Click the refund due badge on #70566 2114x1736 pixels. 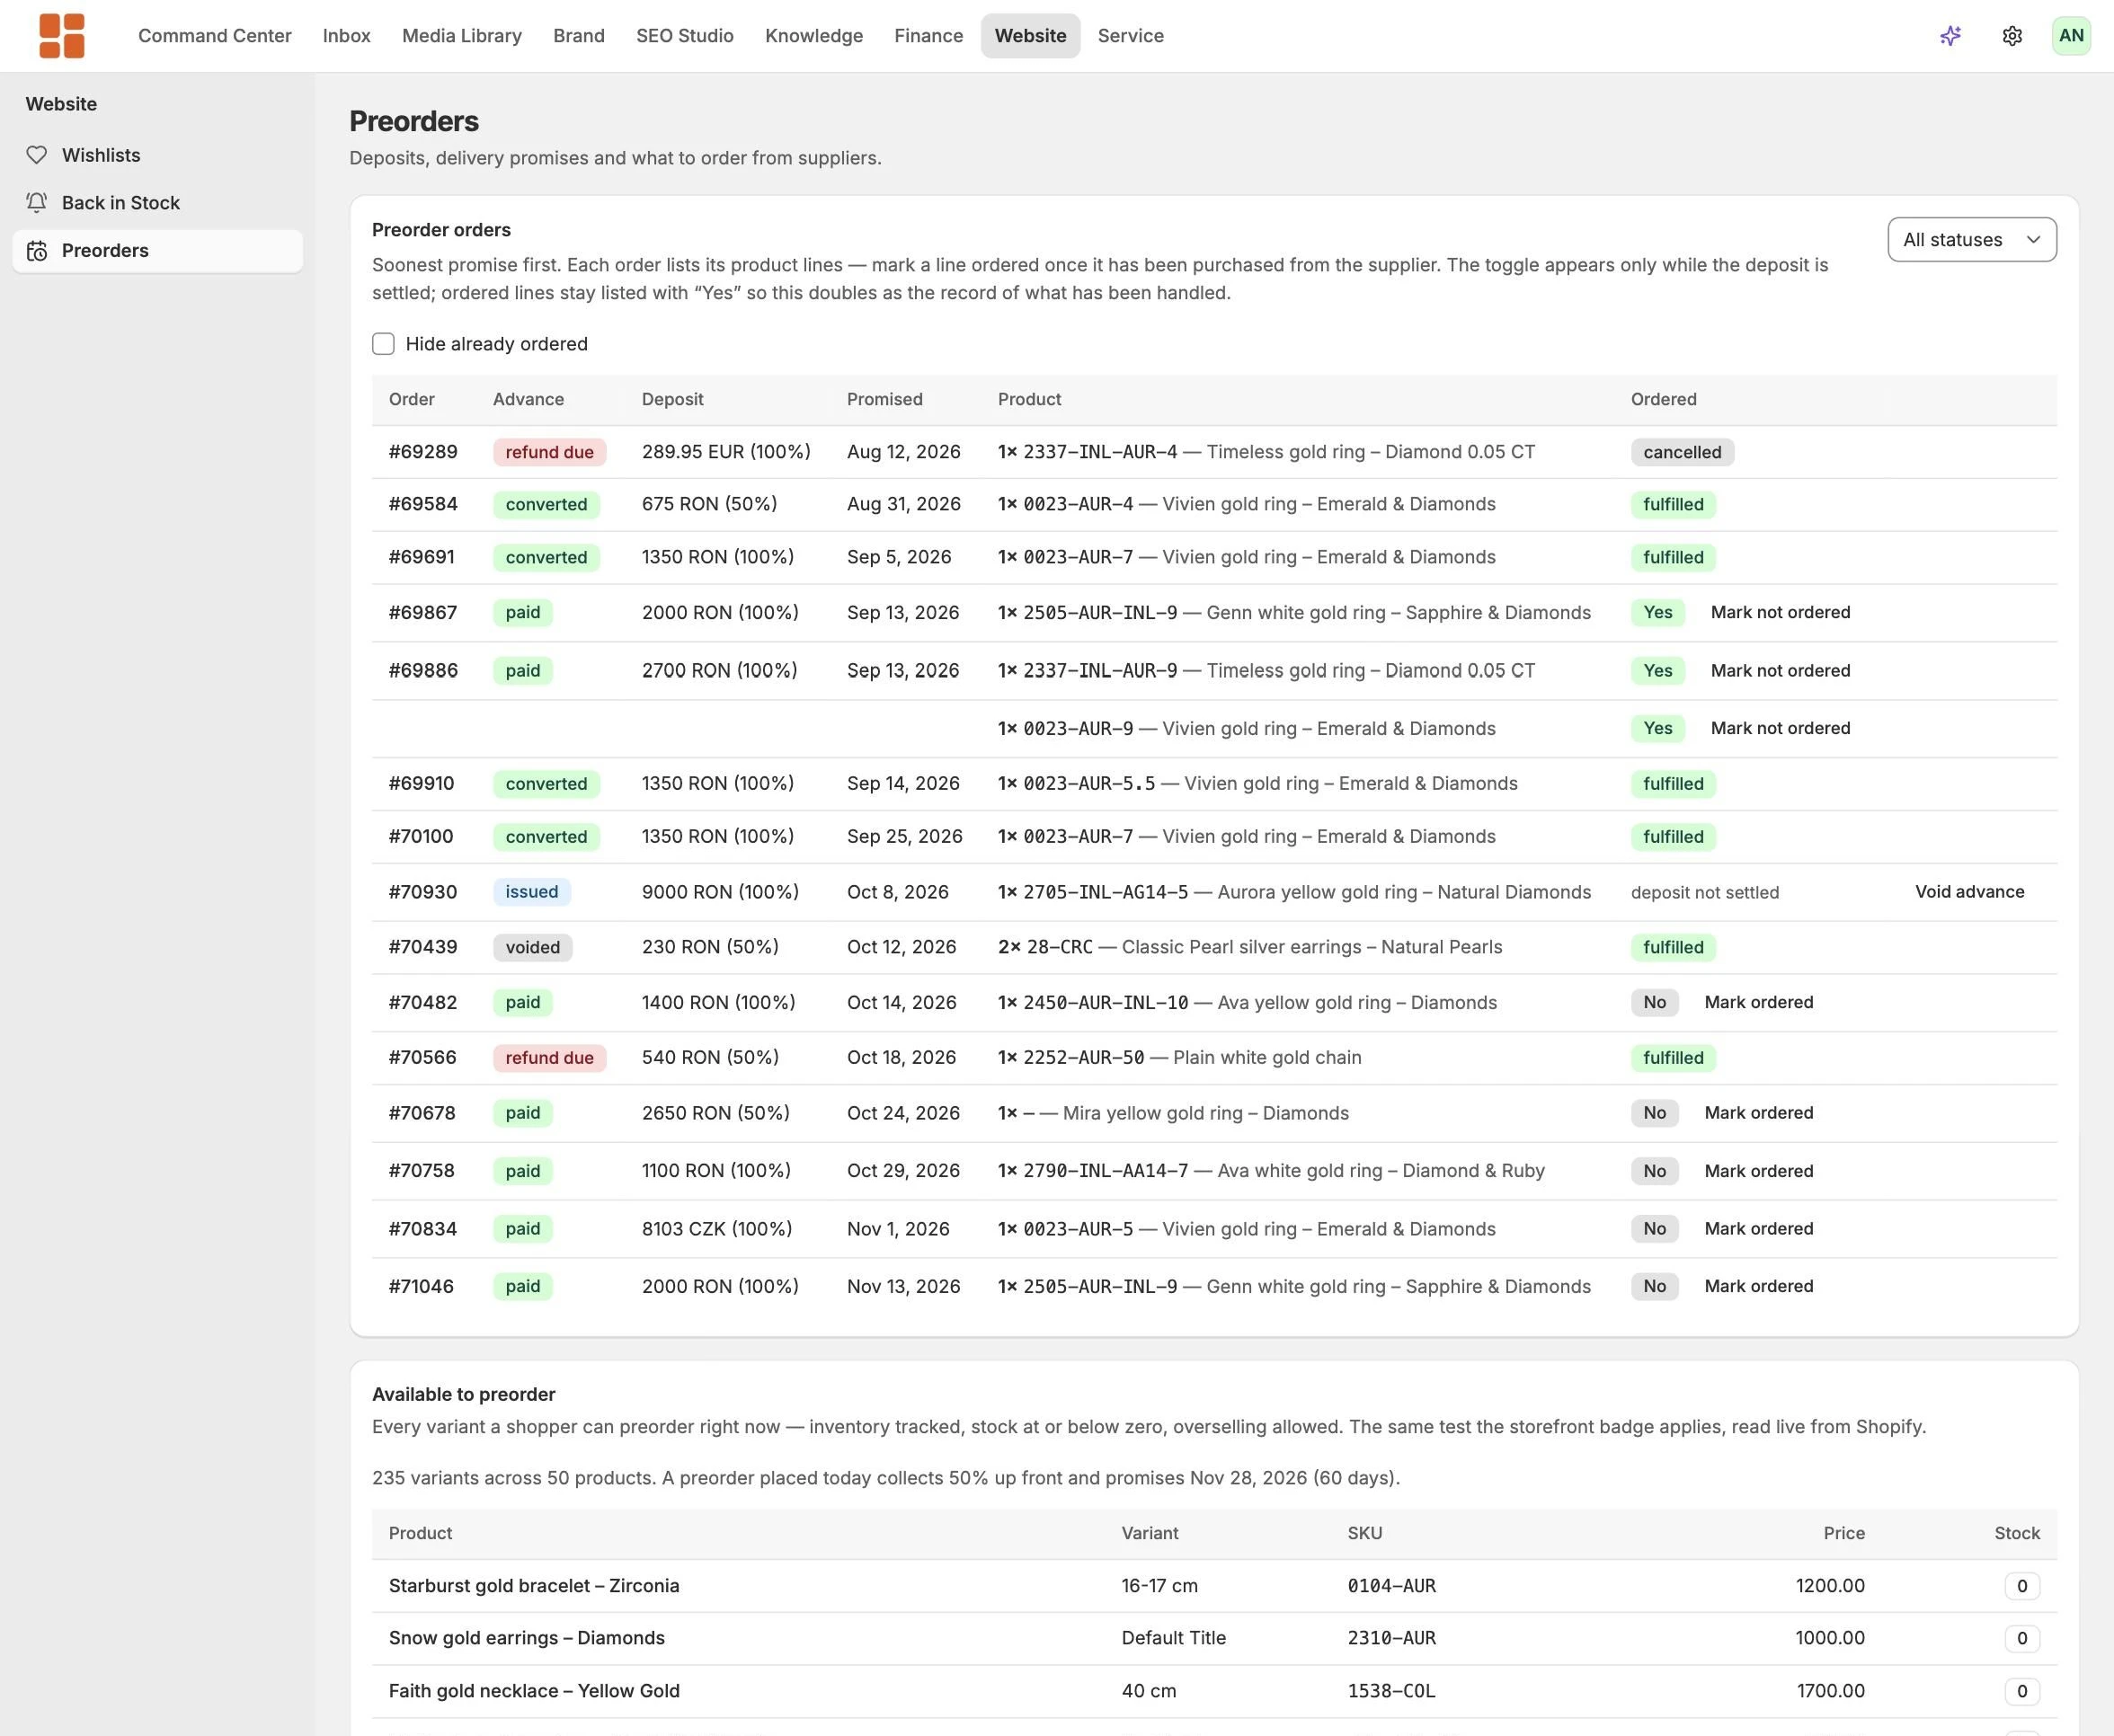tap(549, 1058)
